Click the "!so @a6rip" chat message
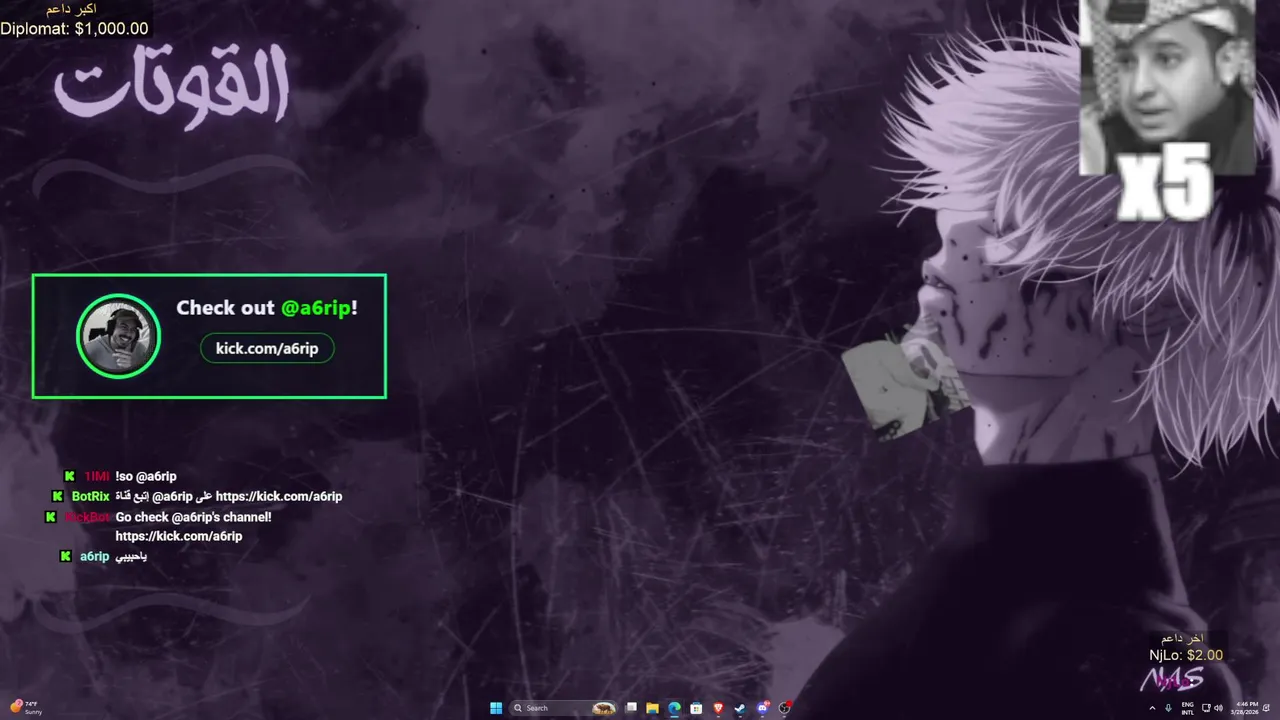 point(146,477)
